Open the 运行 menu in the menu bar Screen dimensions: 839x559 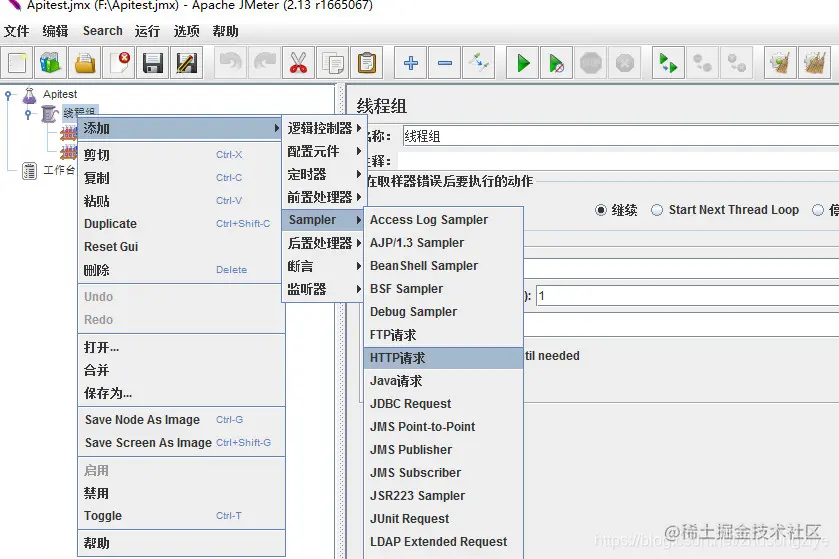tap(147, 31)
